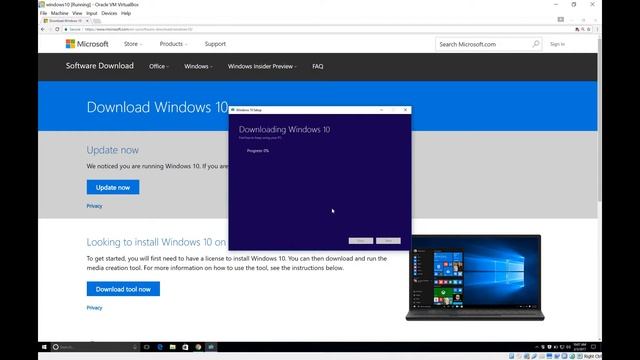Screen dimensions: 640x360
Task: Open VirtualBox Devices menu
Action: tap(109, 13)
